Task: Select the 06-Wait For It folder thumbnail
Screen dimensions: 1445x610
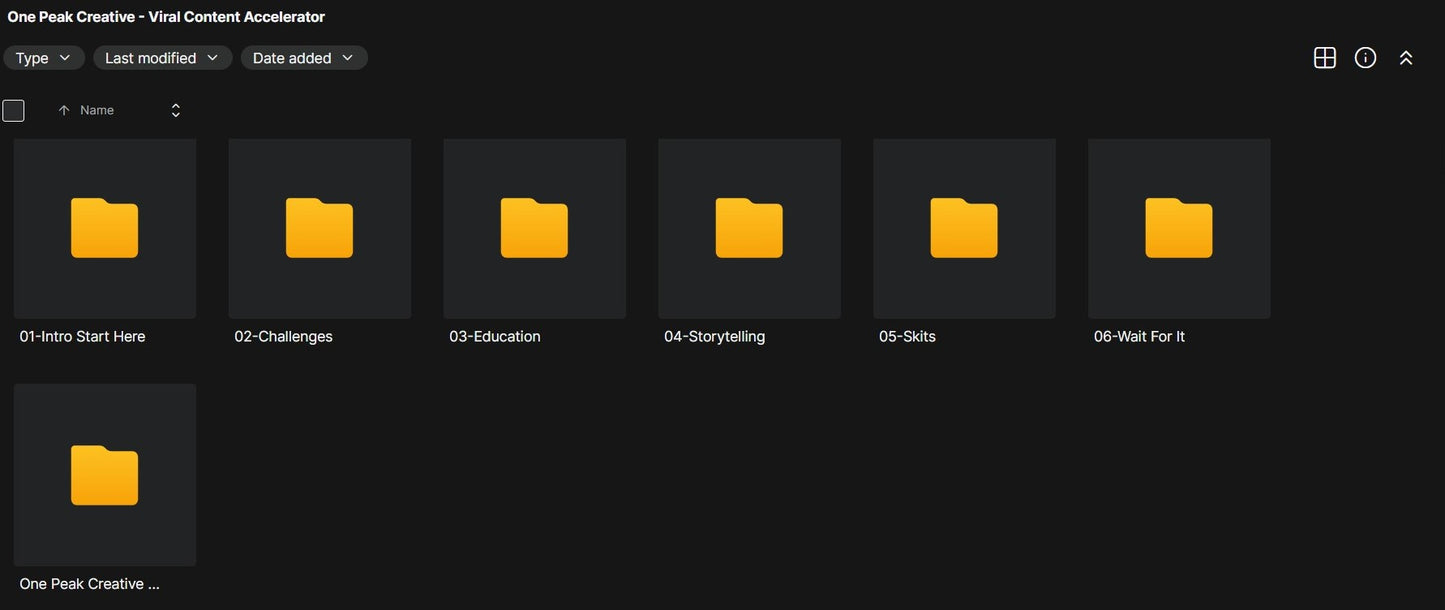Action: point(1180,229)
